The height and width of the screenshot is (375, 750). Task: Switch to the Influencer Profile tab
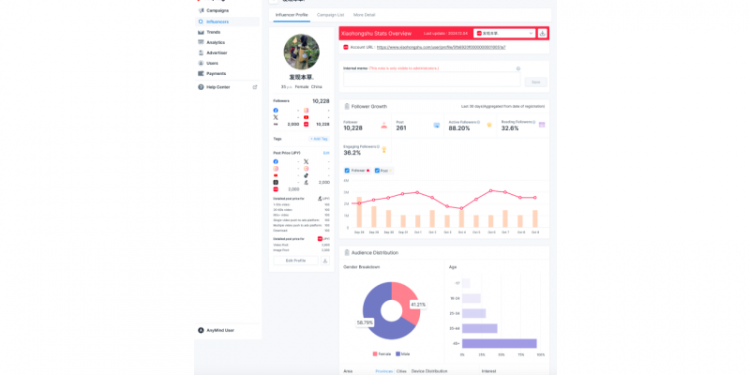292,15
